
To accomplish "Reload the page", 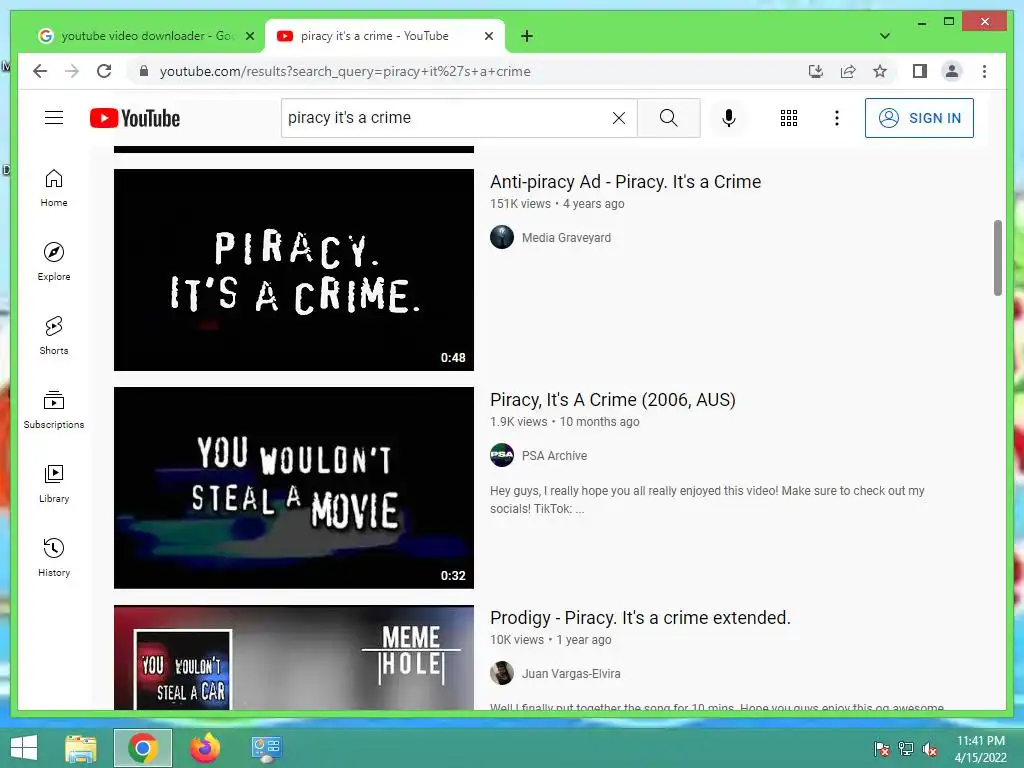I will [x=104, y=71].
